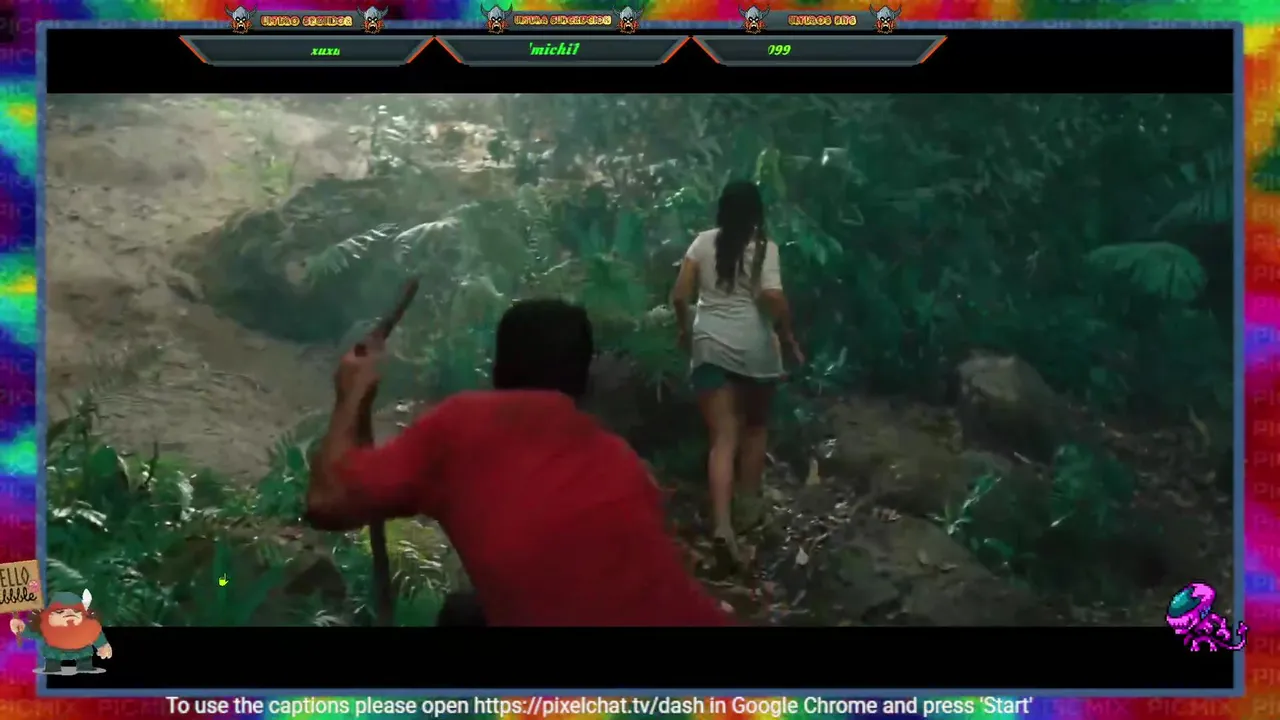Click the viking helmet icon left of middle panel header
This screenshot has width=1280, height=720.
496,19
